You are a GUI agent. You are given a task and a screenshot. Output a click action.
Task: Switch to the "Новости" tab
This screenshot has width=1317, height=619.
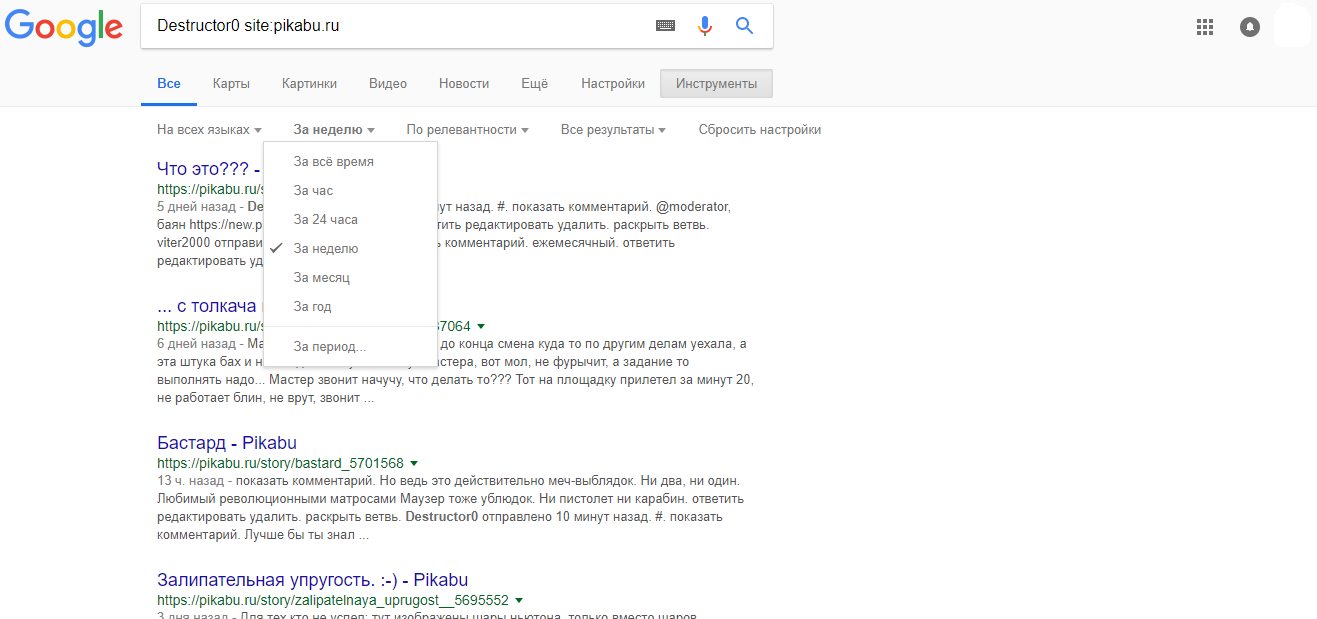click(x=464, y=84)
